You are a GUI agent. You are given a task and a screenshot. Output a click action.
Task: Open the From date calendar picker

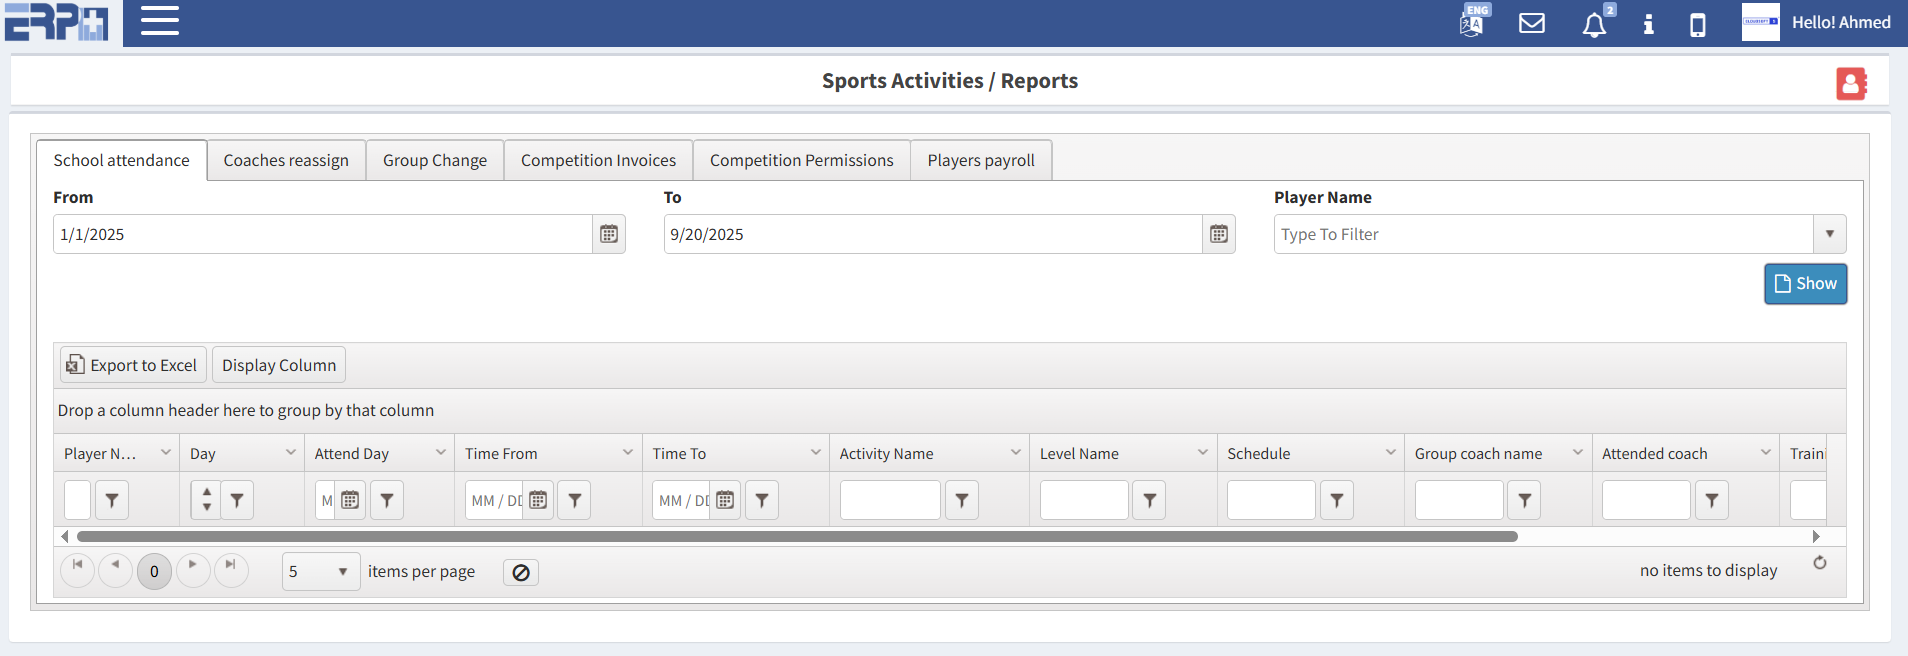click(x=608, y=234)
